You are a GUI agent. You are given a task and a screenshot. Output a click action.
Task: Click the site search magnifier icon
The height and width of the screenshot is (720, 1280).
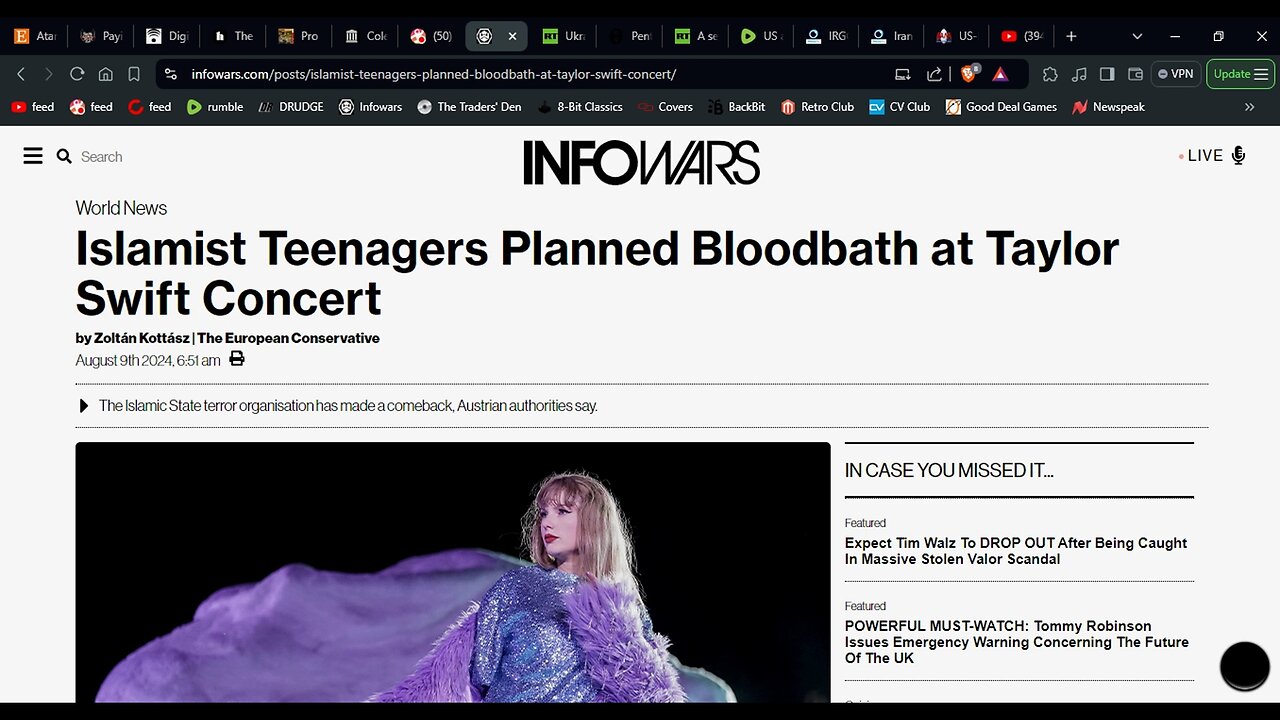click(x=64, y=156)
